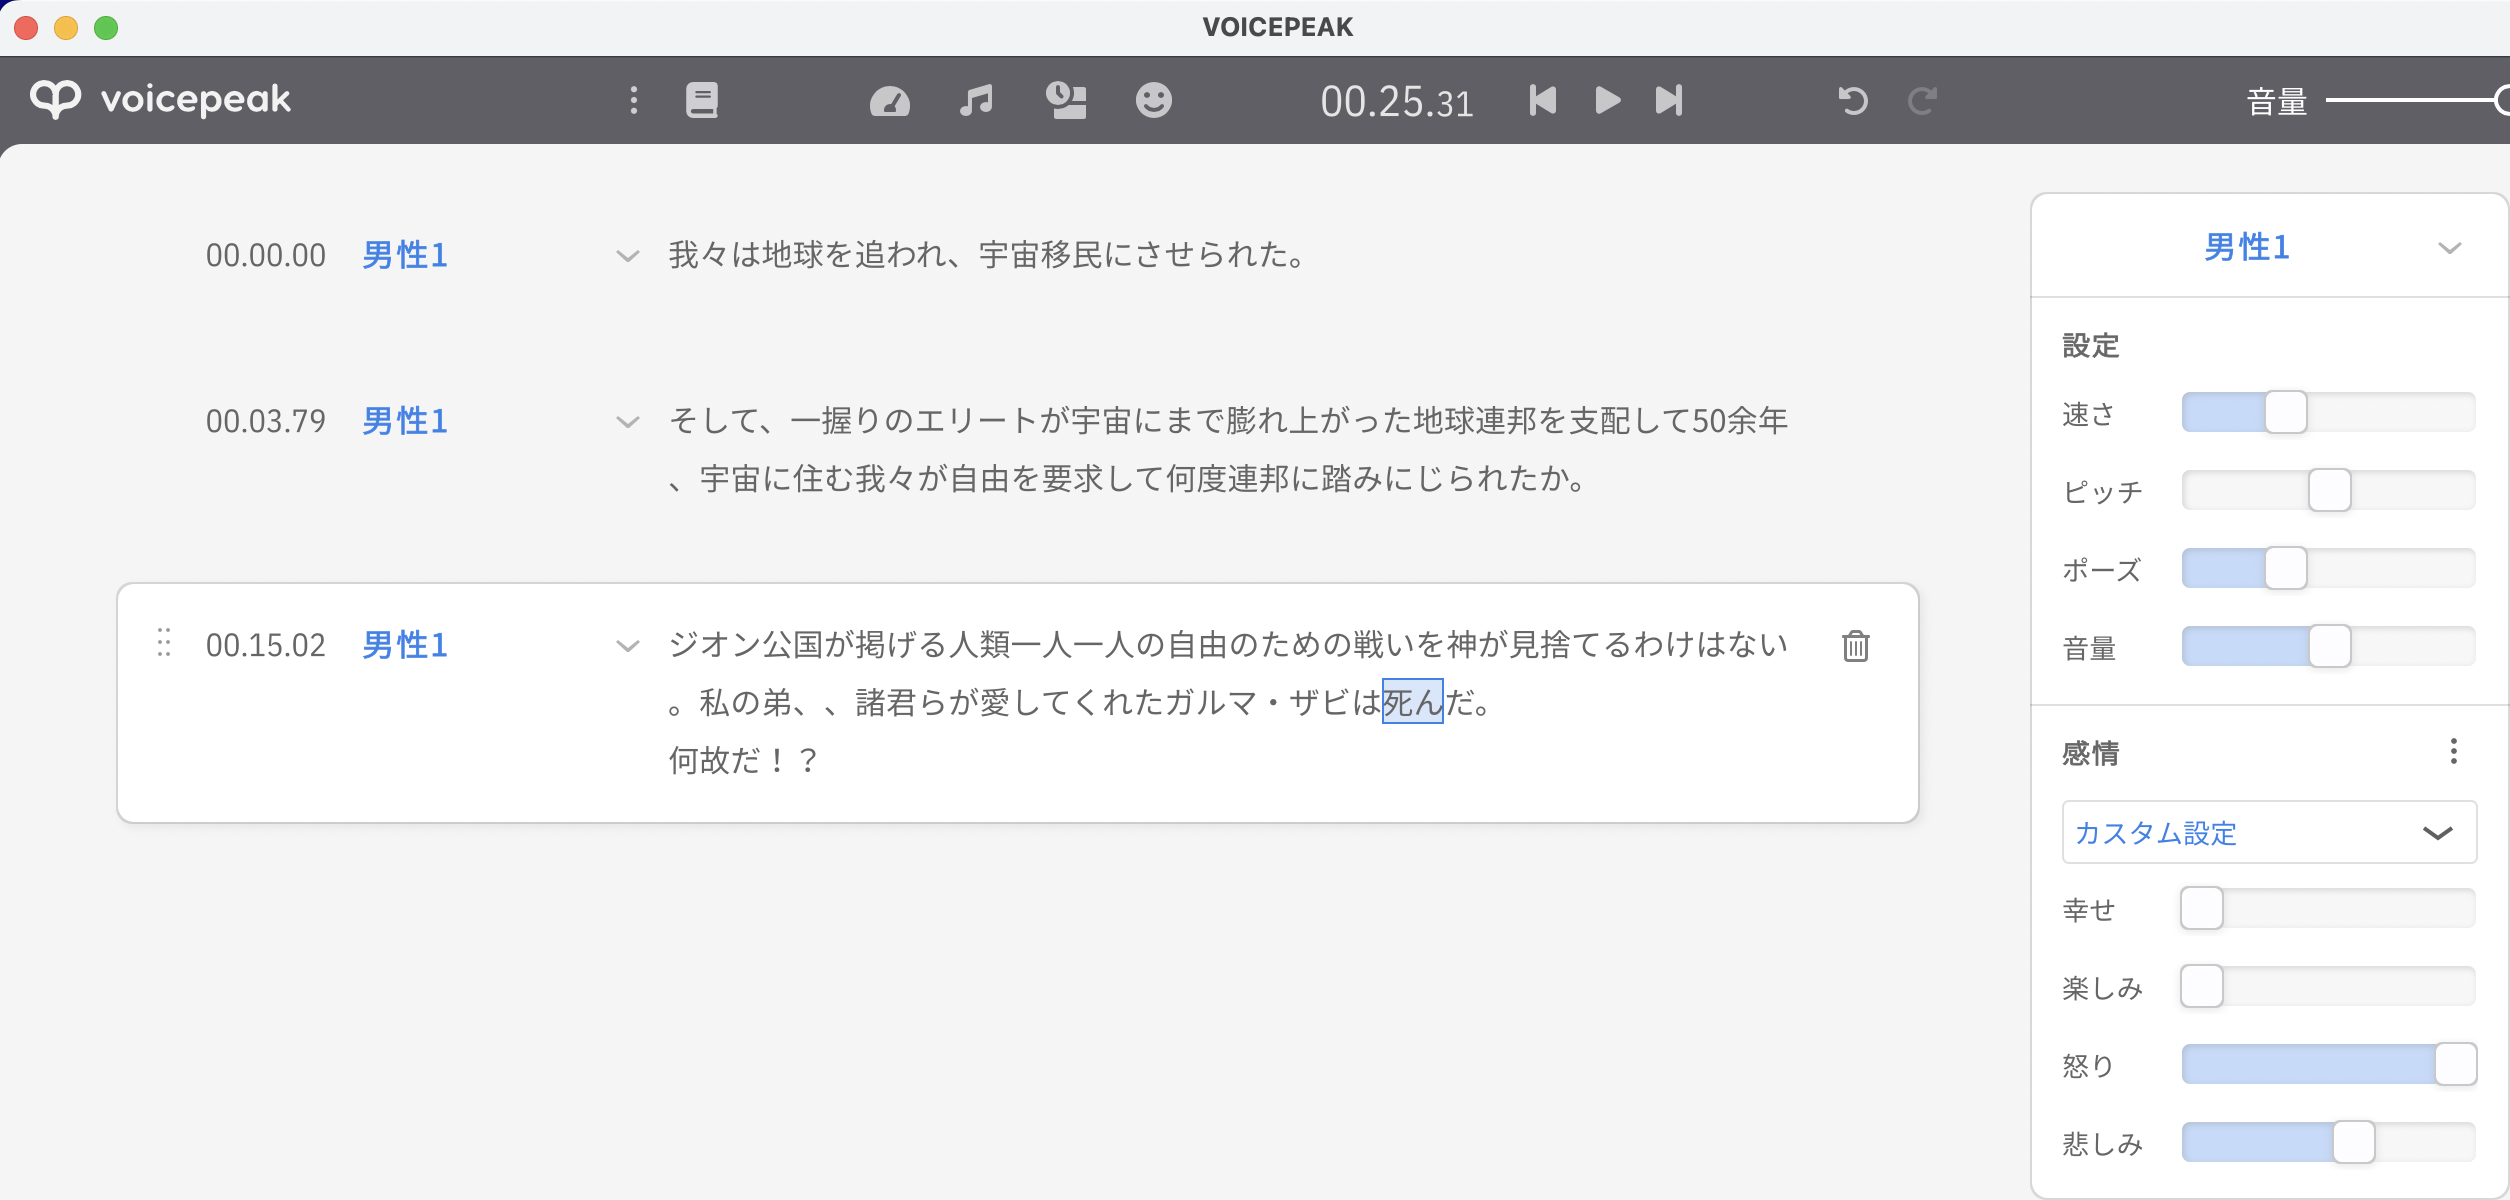Undo the last edit

[x=1852, y=100]
